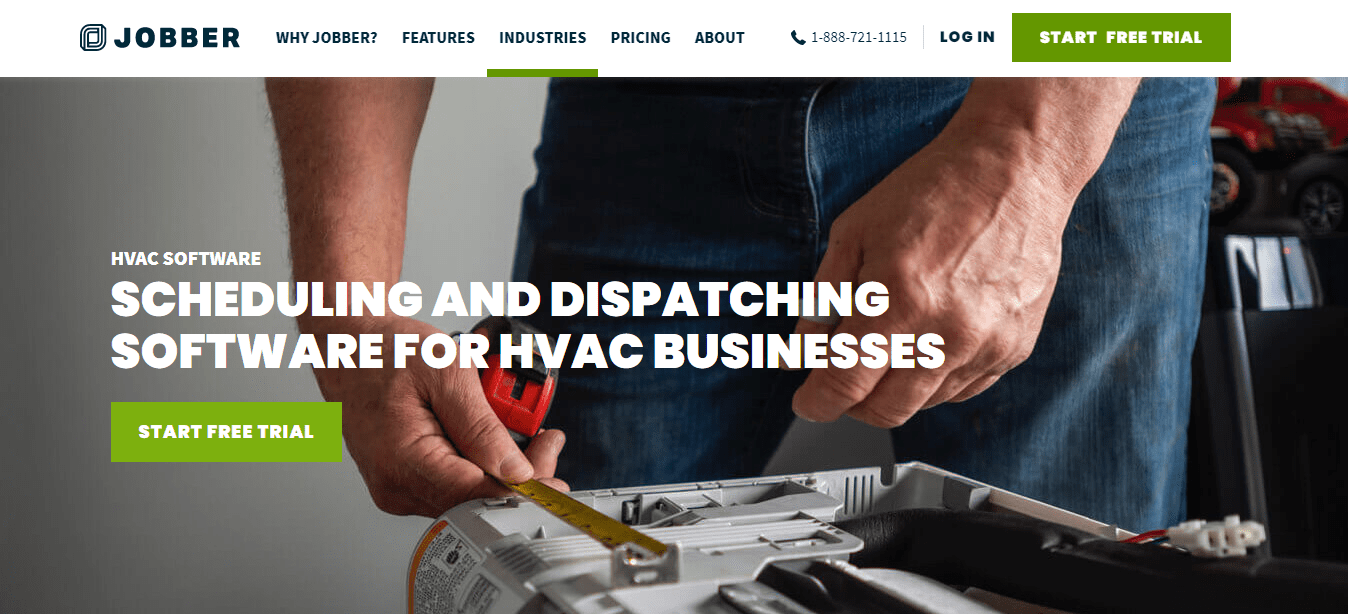
Task: Click Start Free Trial below the headline
Action: pyautogui.click(x=226, y=432)
